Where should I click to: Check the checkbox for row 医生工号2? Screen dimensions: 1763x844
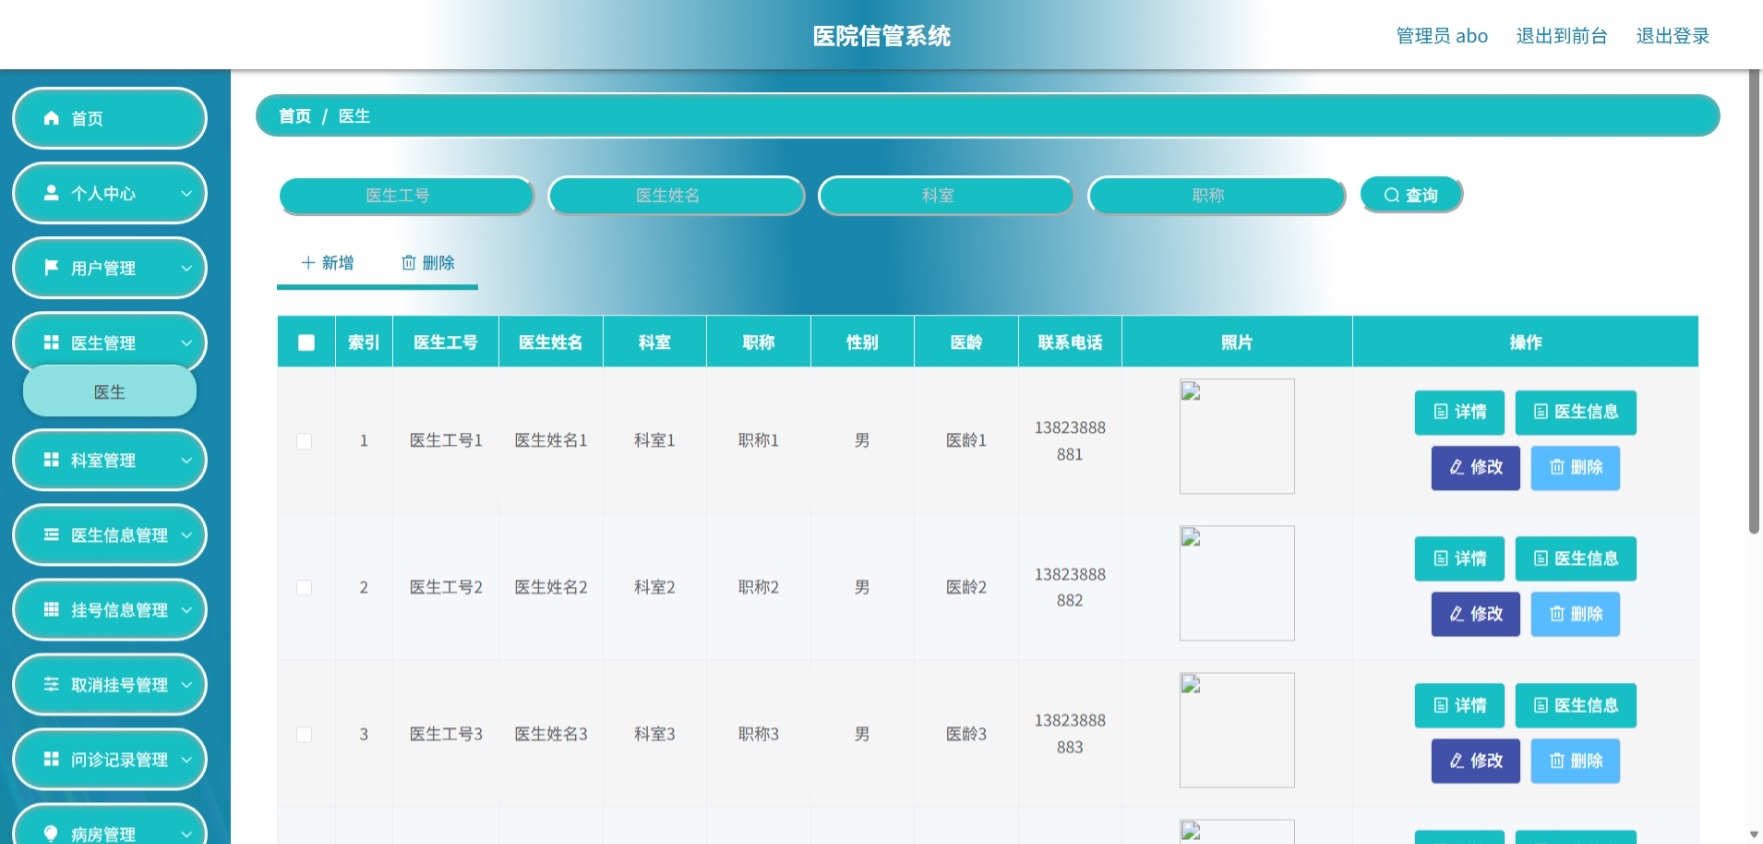[304, 588]
